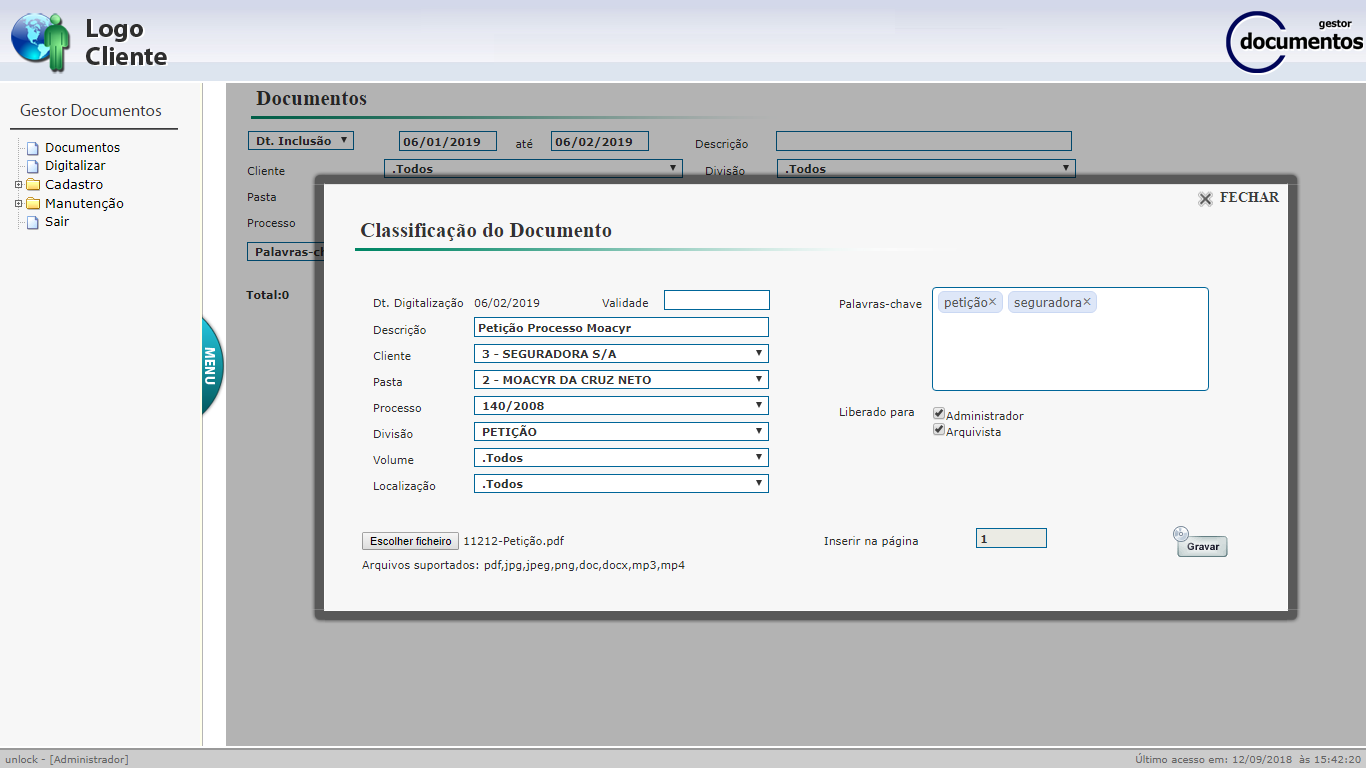This screenshot has height=768, width=1366.
Task: Open the Pasta dropdown showing MOACYR DA CRUZ NETO
Action: [x=621, y=380]
